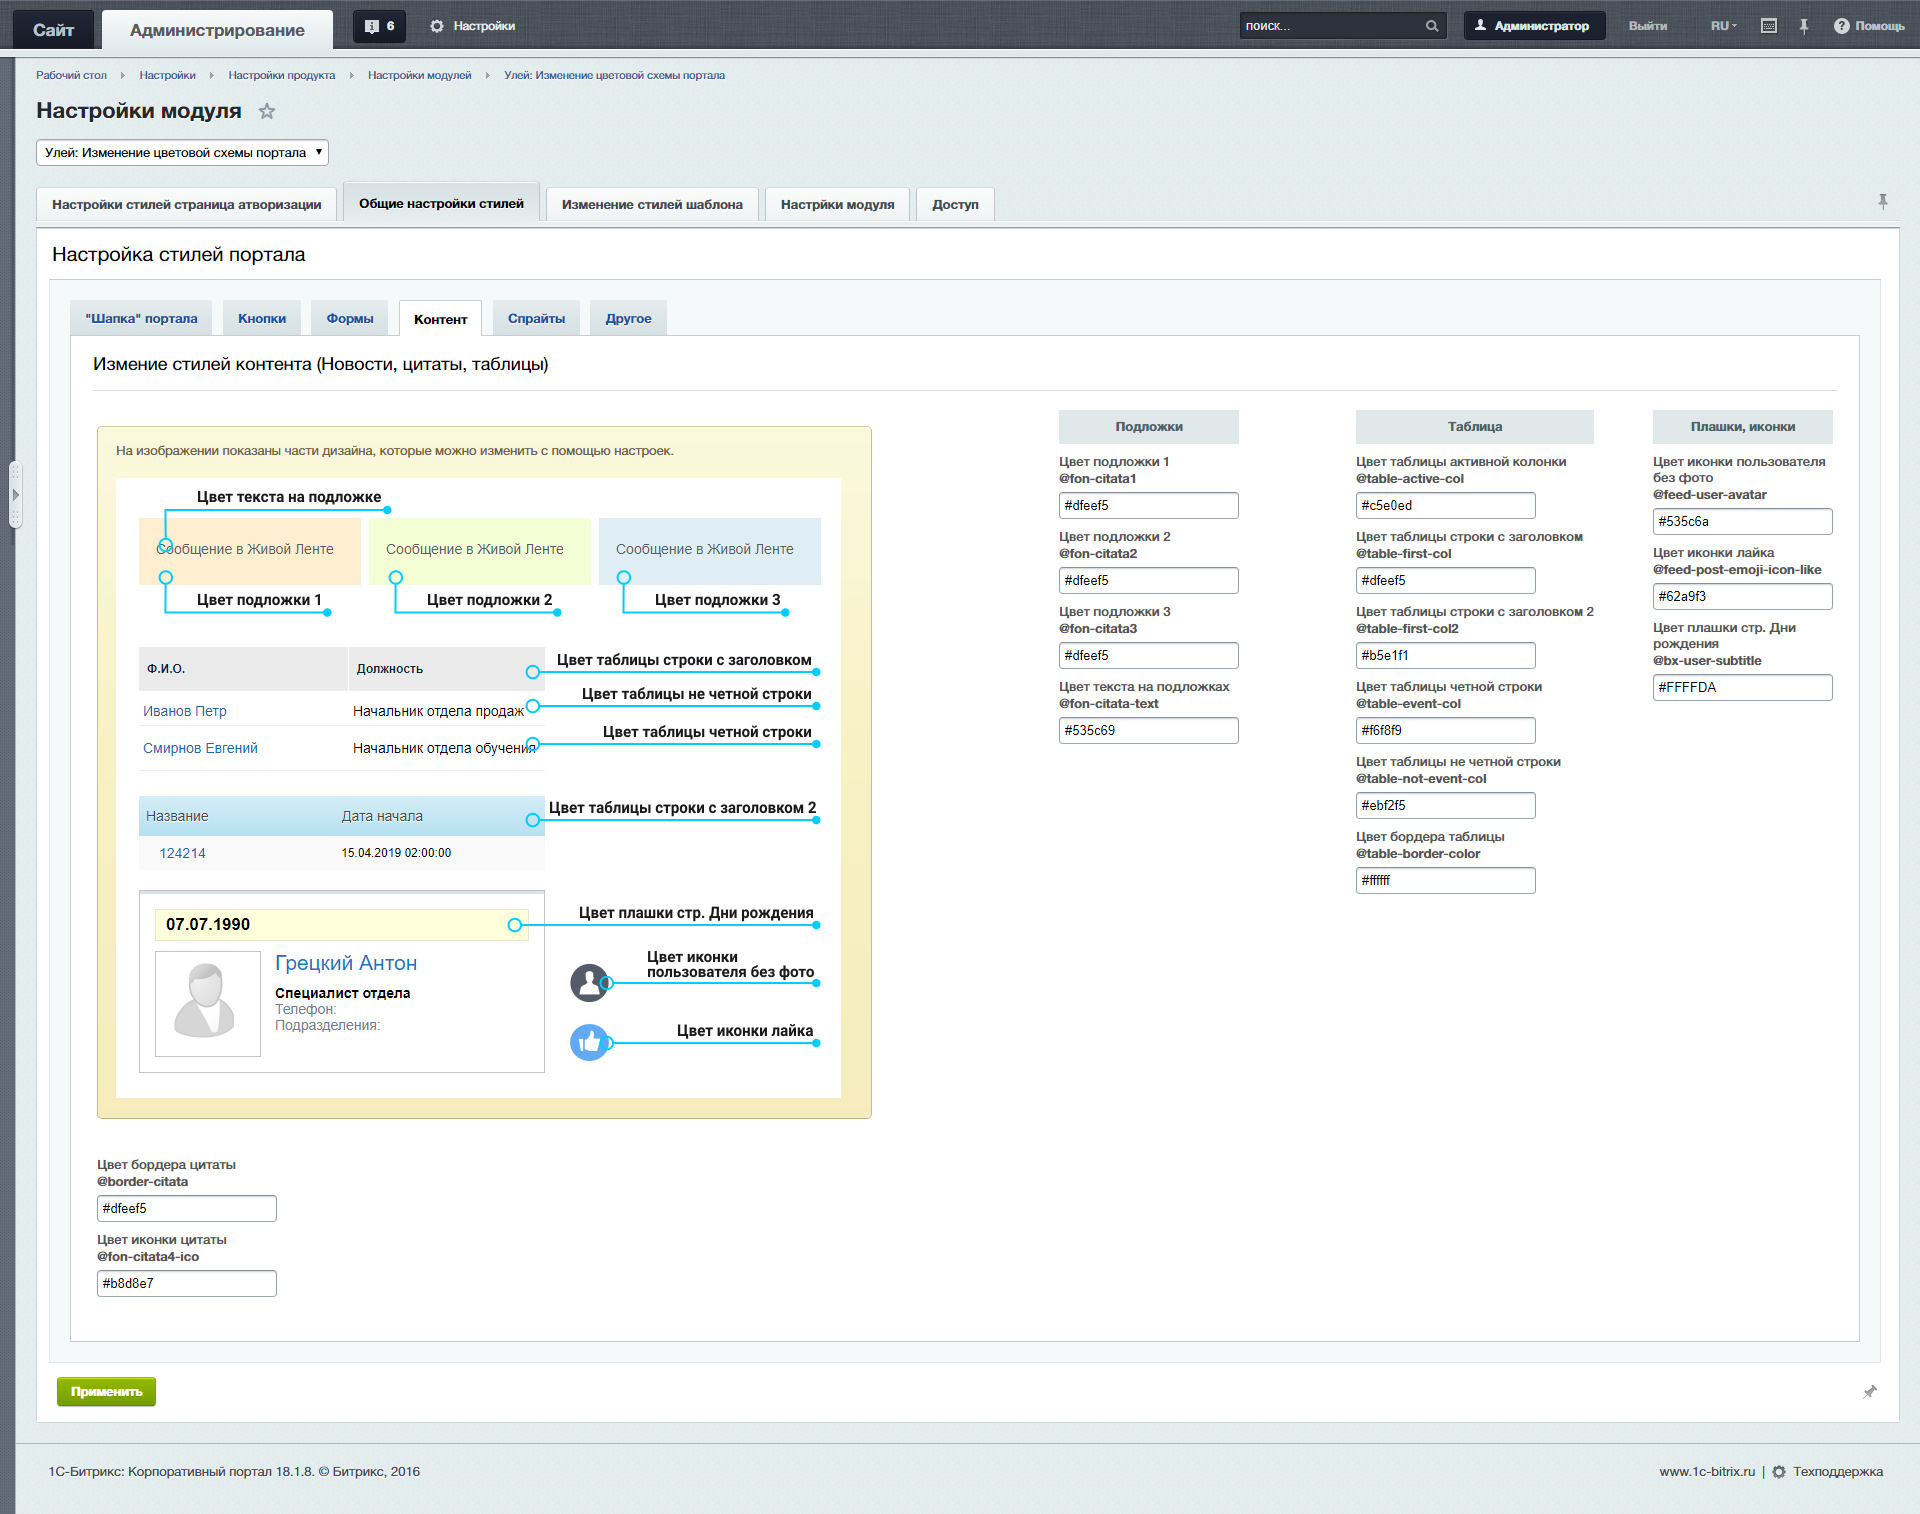
Task: Click the search magnifier icon
Action: [x=1432, y=26]
